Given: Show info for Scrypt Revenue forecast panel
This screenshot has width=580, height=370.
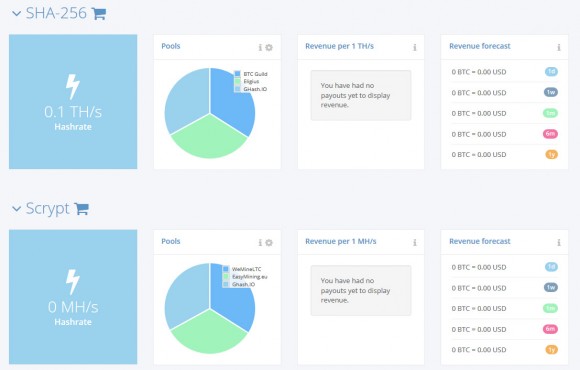Looking at the screenshot, I should click(559, 242).
